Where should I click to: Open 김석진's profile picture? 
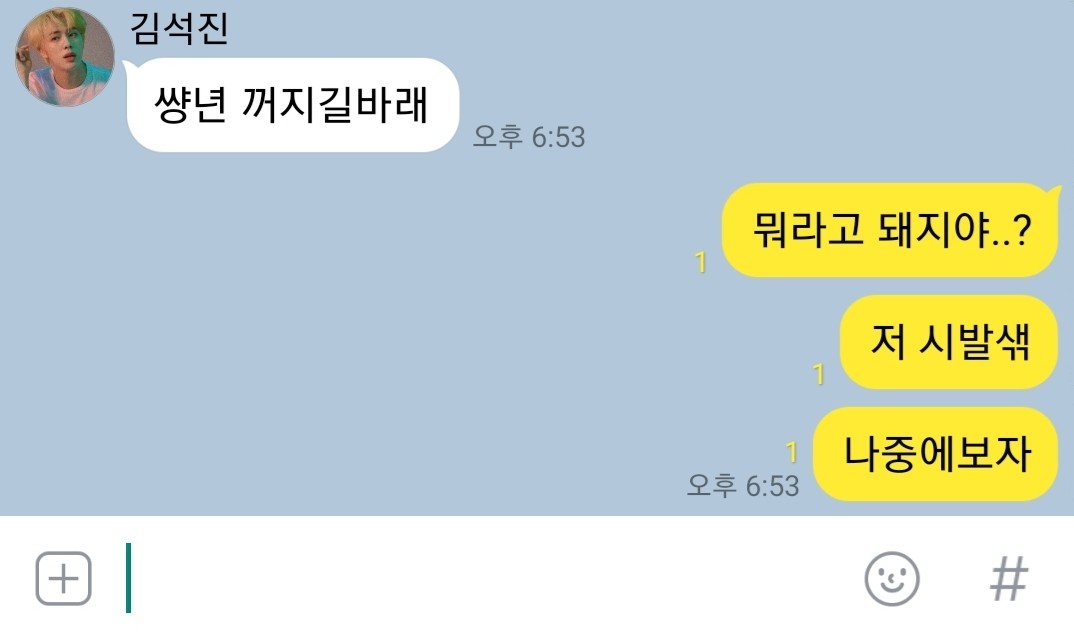pos(65,57)
